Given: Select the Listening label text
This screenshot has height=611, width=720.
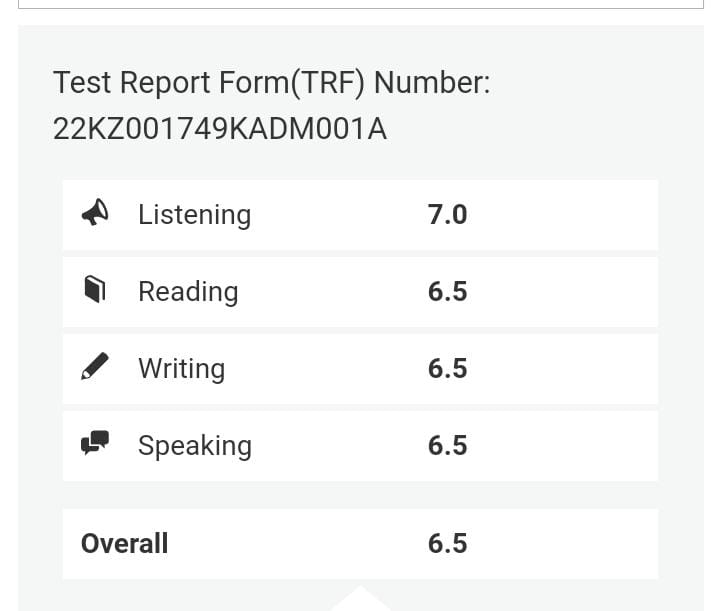Looking at the screenshot, I should 195,215.
